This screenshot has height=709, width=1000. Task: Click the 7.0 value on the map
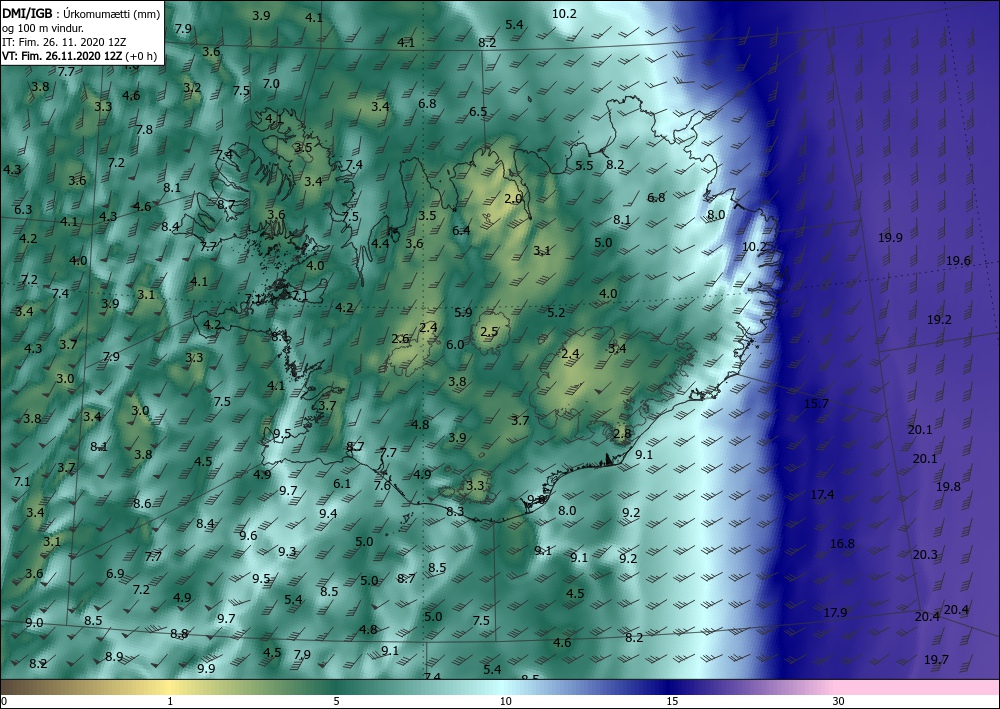pyautogui.click(x=271, y=84)
